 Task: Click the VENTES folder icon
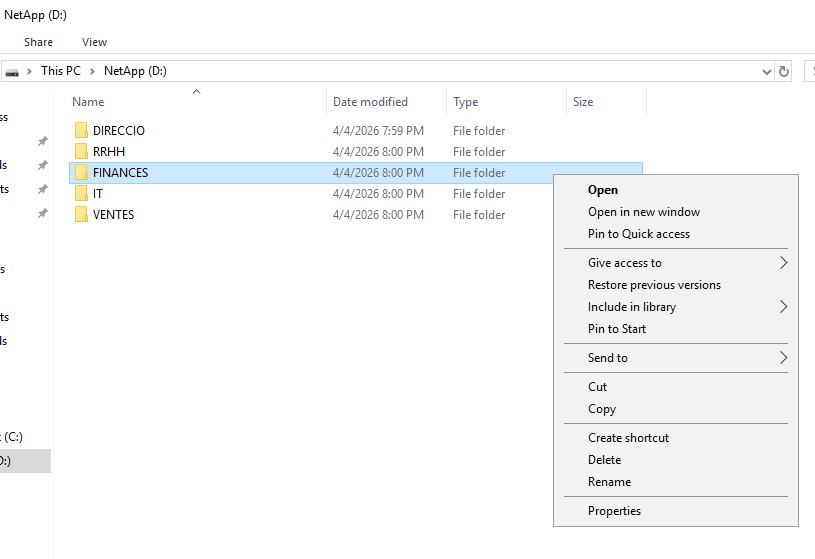coord(81,215)
